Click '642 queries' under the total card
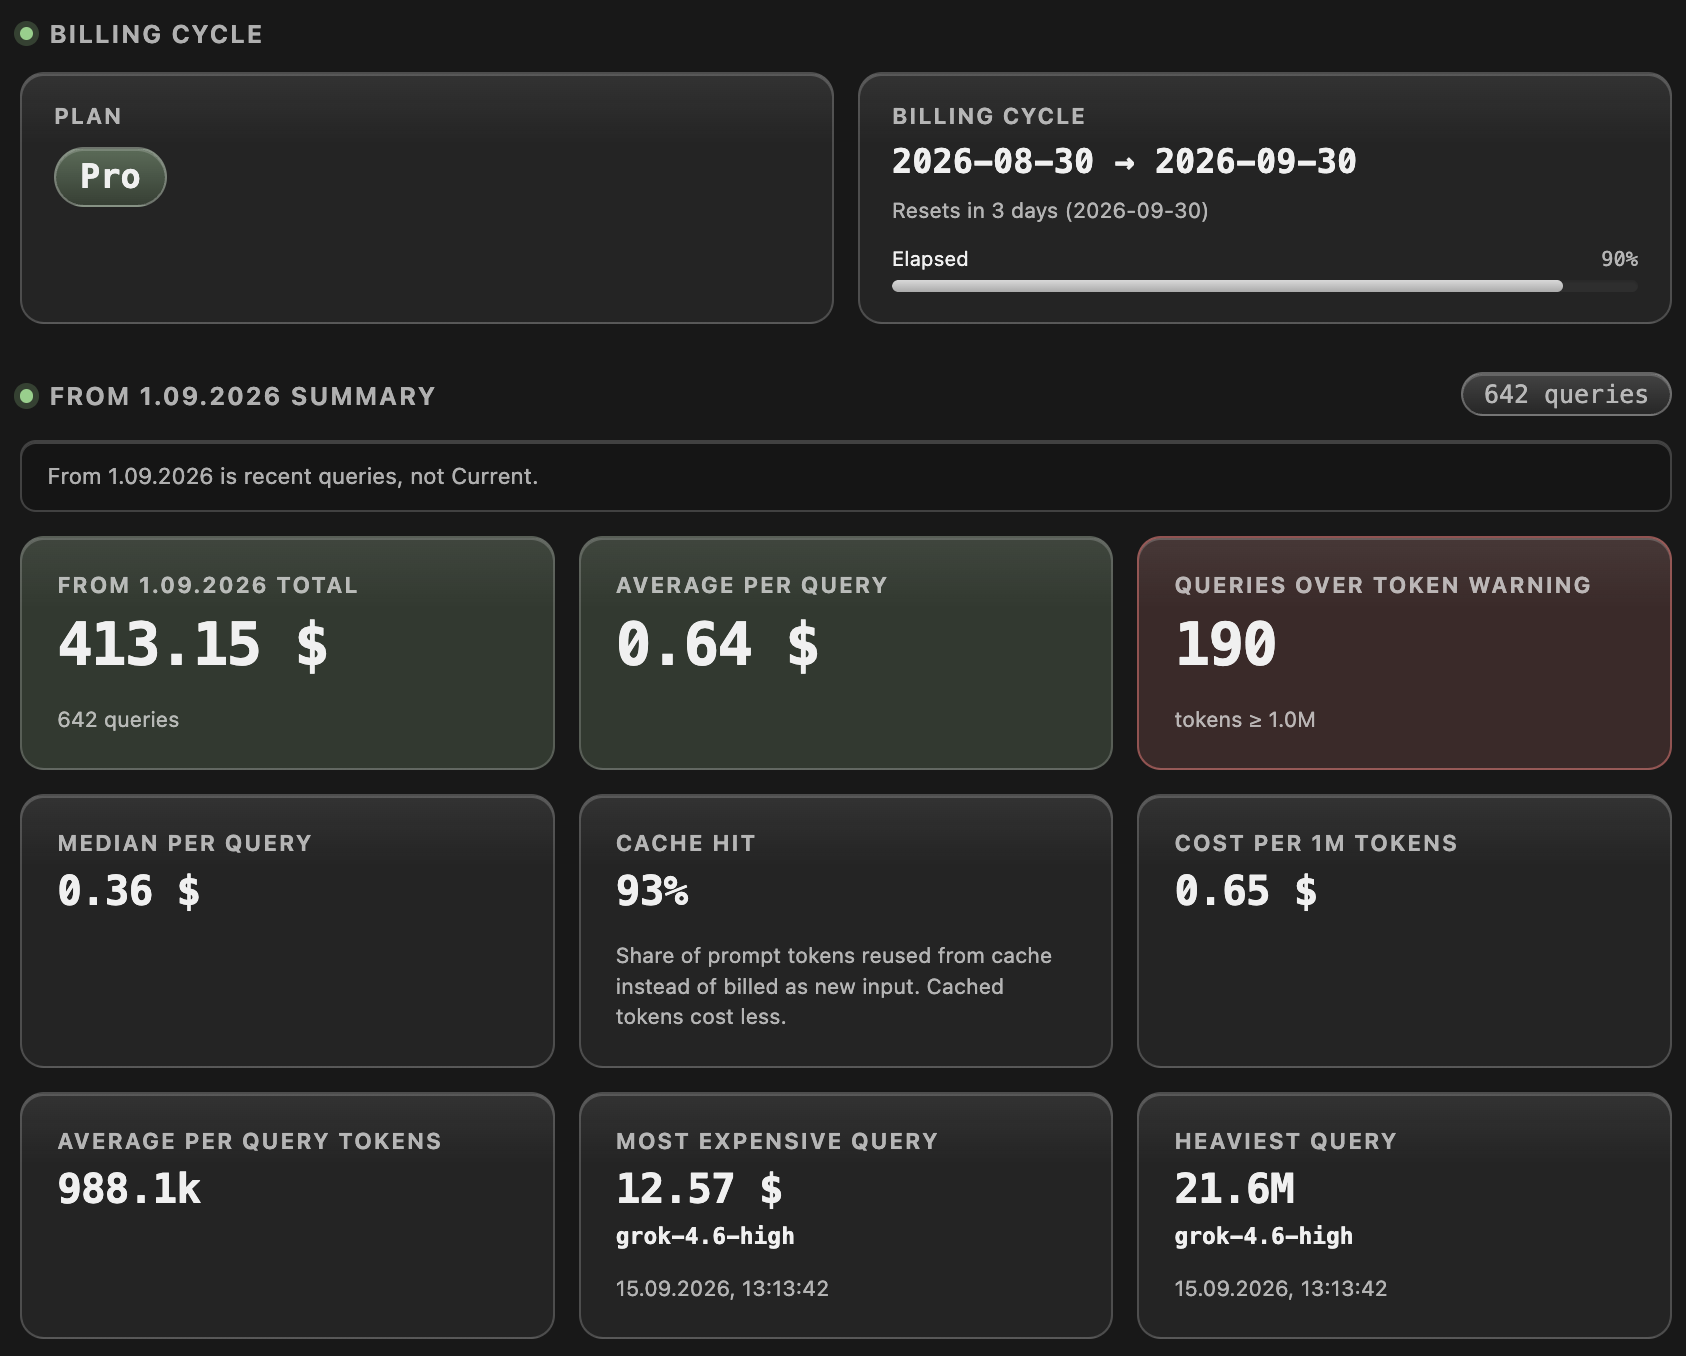Image resolution: width=1686 pixels, height=1356 pixels. pyautogui.click(x=118, y=720)
